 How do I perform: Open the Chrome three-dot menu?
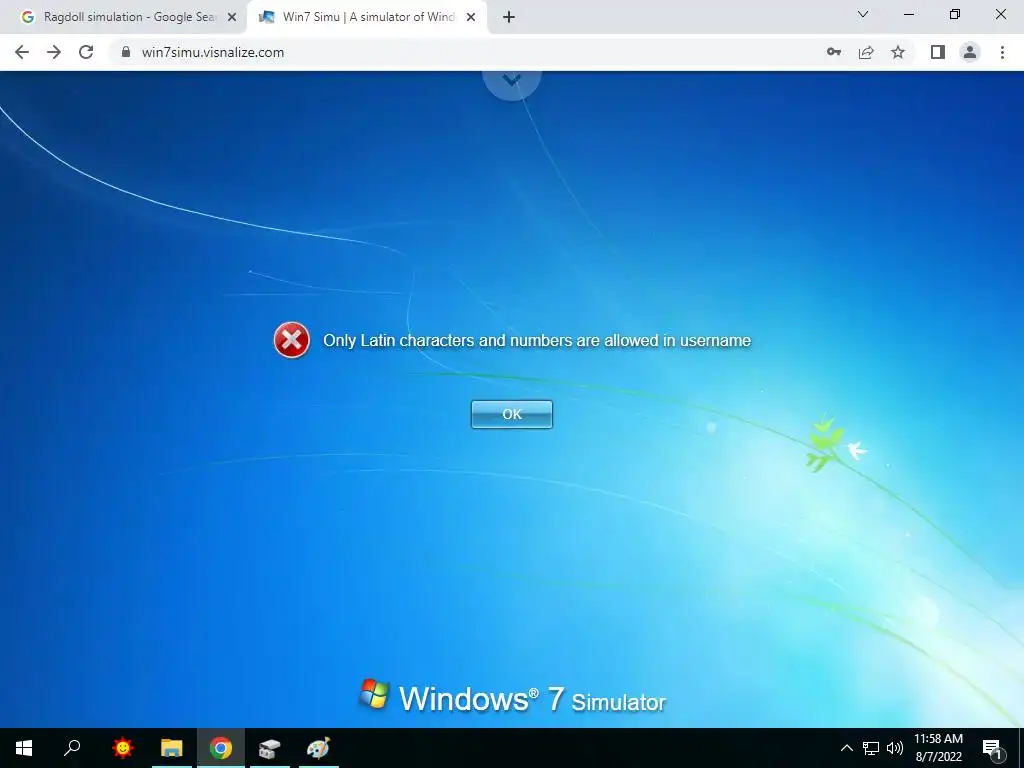[x=1002, y=52]
